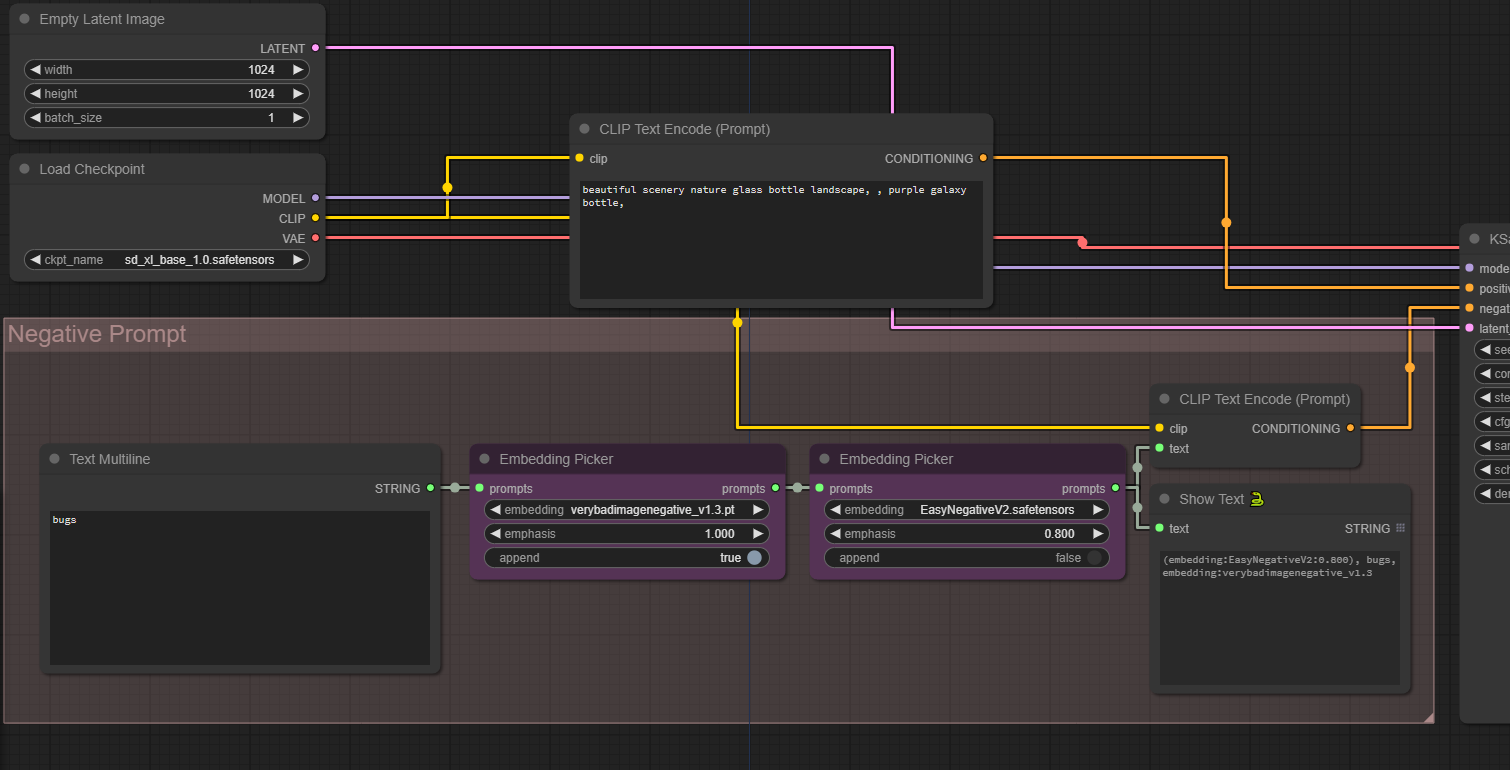Viewport: 1510px width, 770px height.
Task: Click the Show Text node snake icon
Action: [1256, 498]
